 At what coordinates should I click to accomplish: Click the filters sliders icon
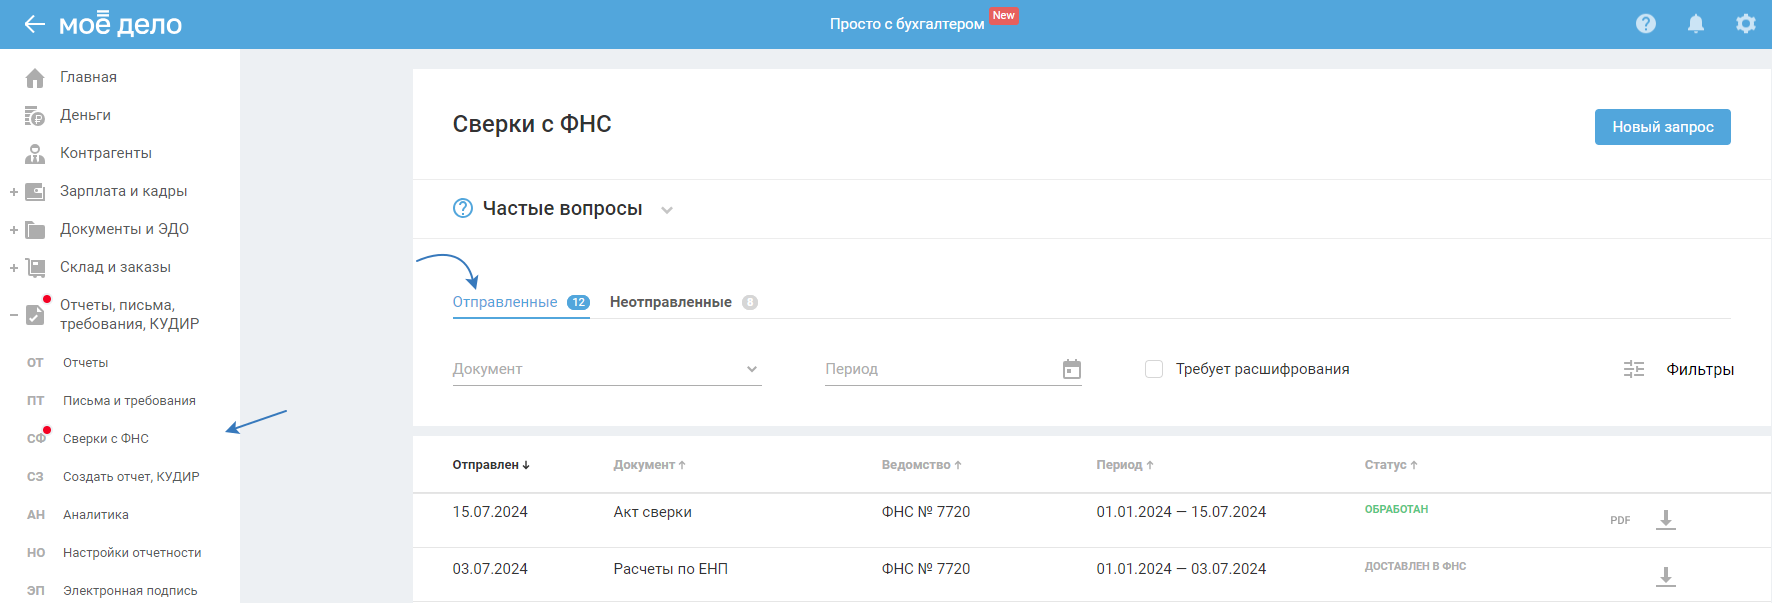[x=1634, y=369]
